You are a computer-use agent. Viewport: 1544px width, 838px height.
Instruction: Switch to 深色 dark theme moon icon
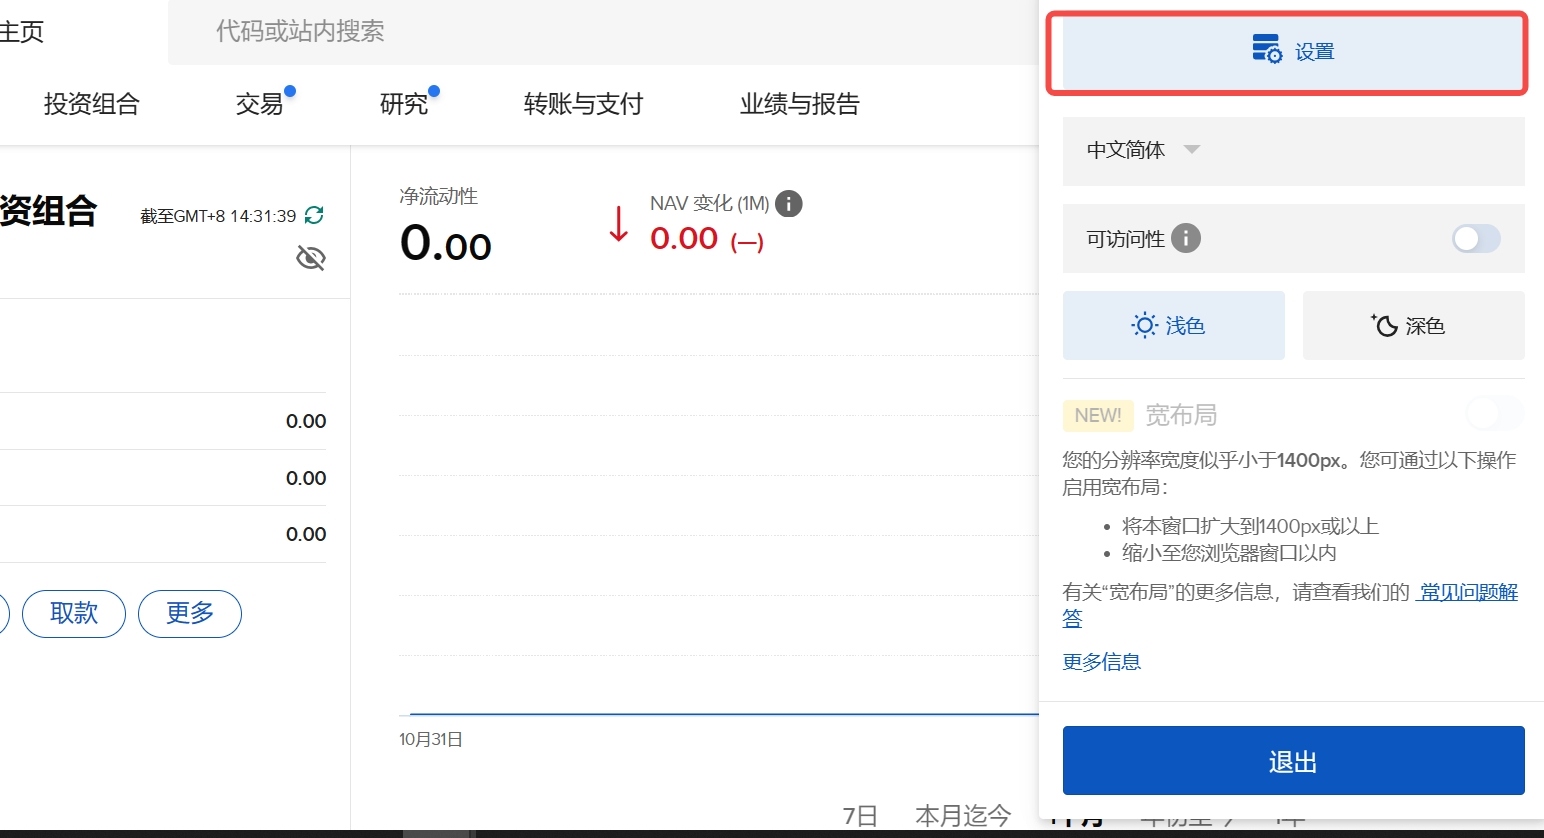coord(1412,325)
